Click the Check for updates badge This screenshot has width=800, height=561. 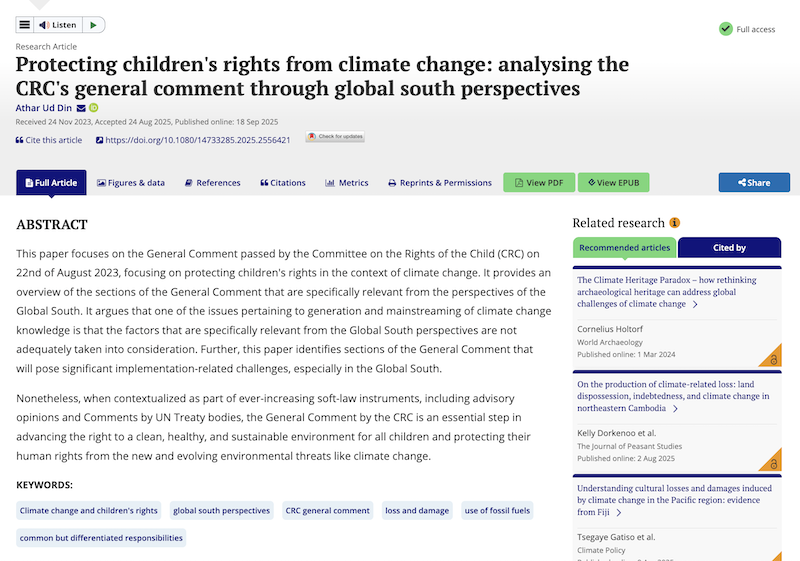point(335,137)
